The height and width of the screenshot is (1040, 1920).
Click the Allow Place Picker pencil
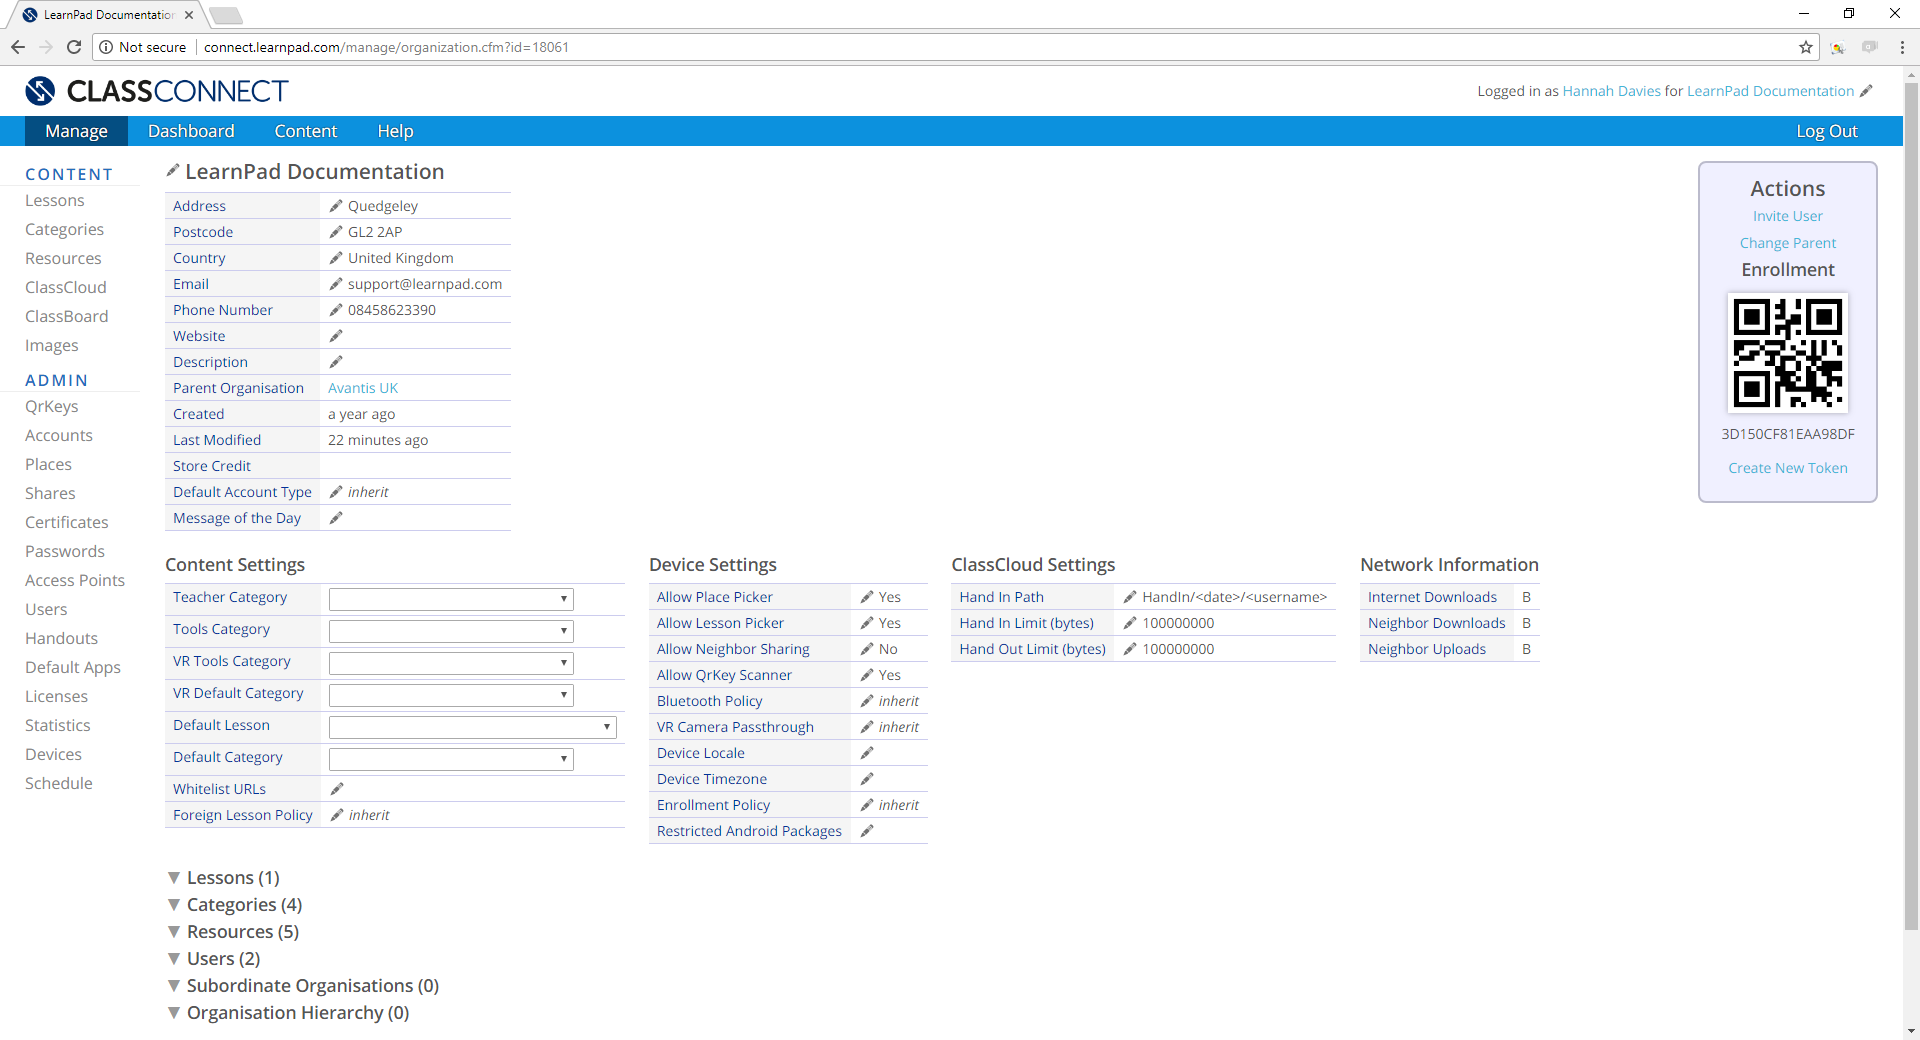click(x=867, y=597)
